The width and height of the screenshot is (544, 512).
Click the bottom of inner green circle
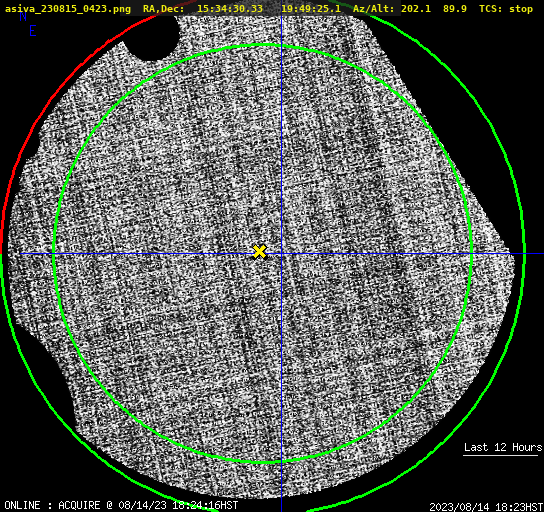(x=264, y=462)
